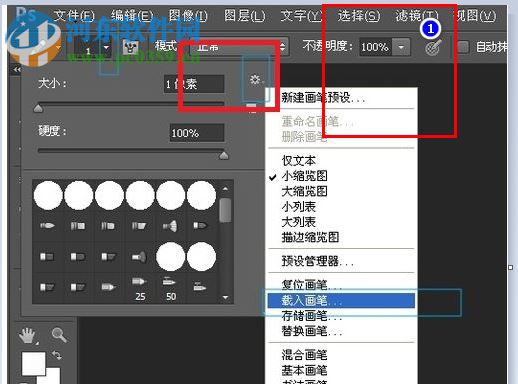Image resolution: width=518 pixels, height=384 pixels.
Task: Select the first brush tip in third row
Action: (47, 257)
